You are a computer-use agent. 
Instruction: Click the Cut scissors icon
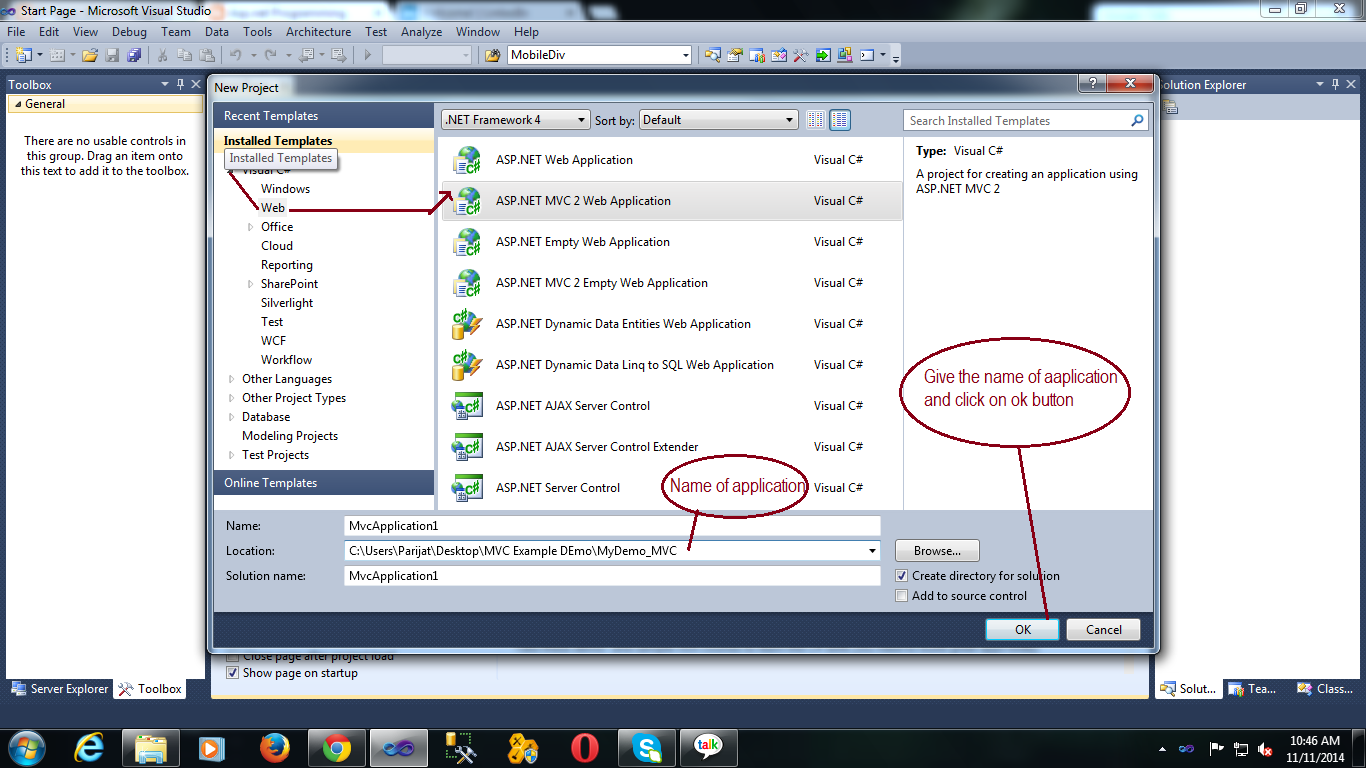tap(162, 55)
